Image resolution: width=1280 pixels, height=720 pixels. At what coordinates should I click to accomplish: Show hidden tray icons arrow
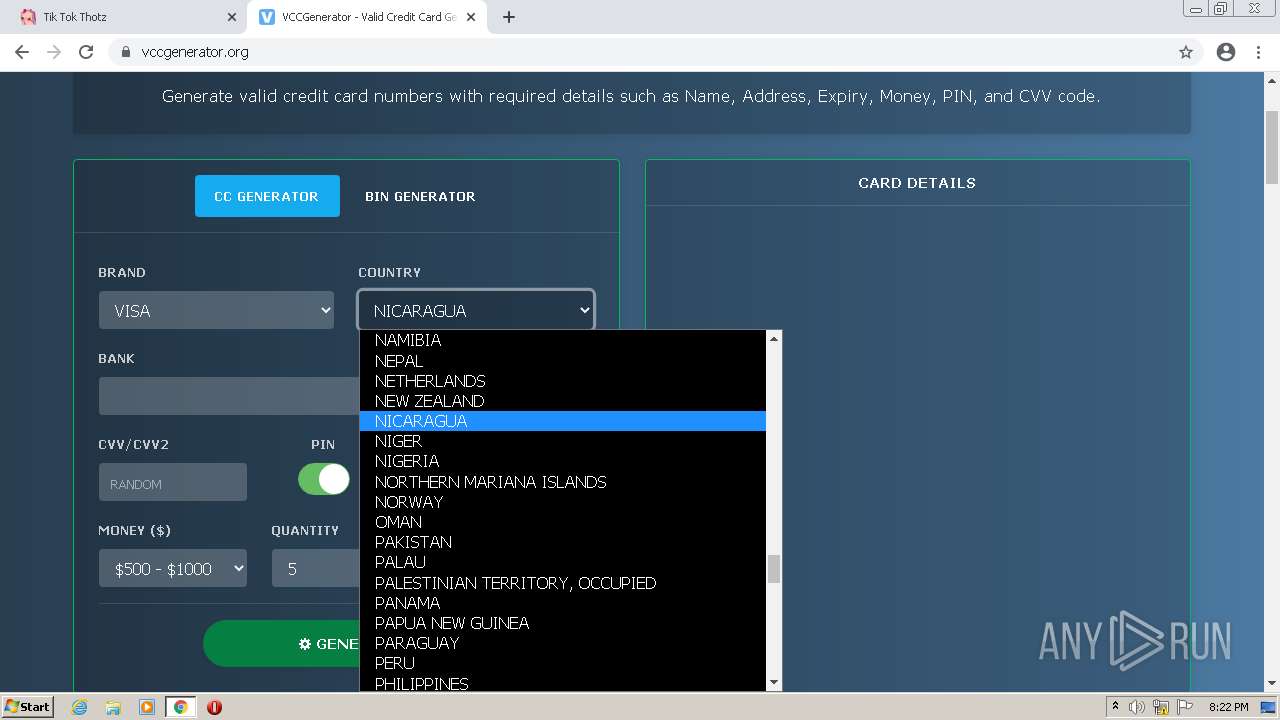(x=1114, y=707)
